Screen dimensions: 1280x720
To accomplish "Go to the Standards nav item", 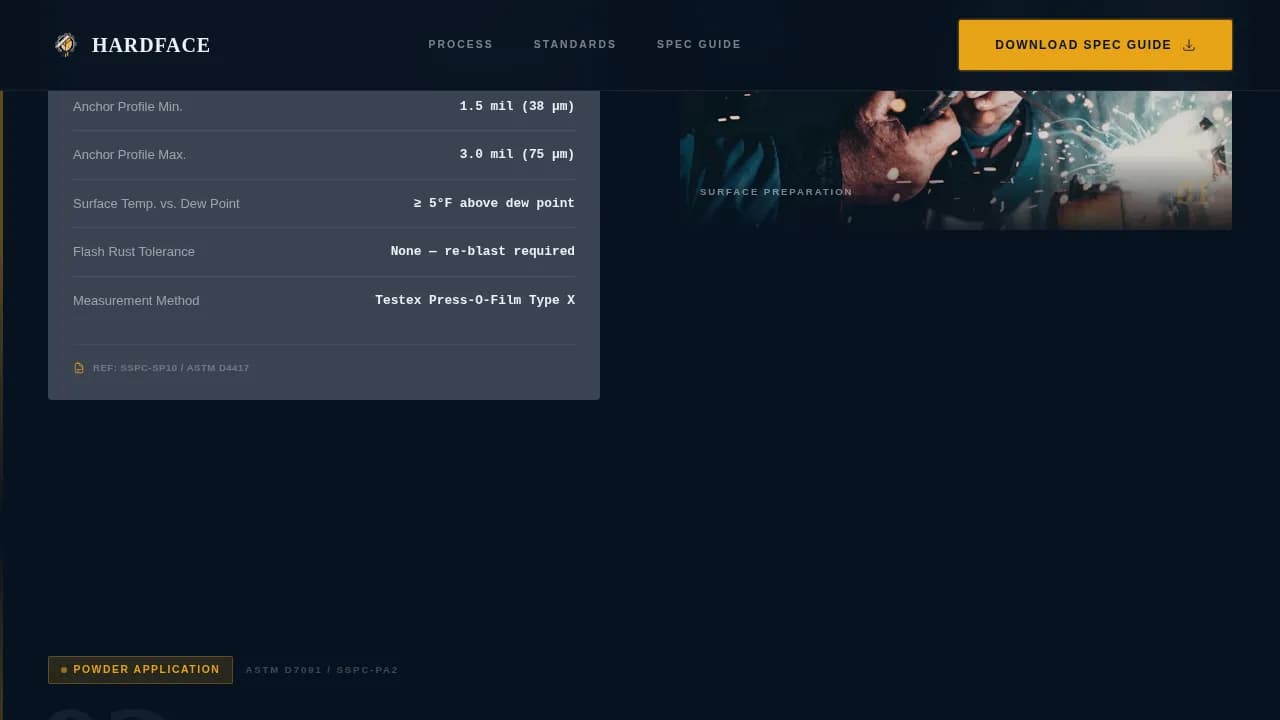I will (x=574, y=44).
